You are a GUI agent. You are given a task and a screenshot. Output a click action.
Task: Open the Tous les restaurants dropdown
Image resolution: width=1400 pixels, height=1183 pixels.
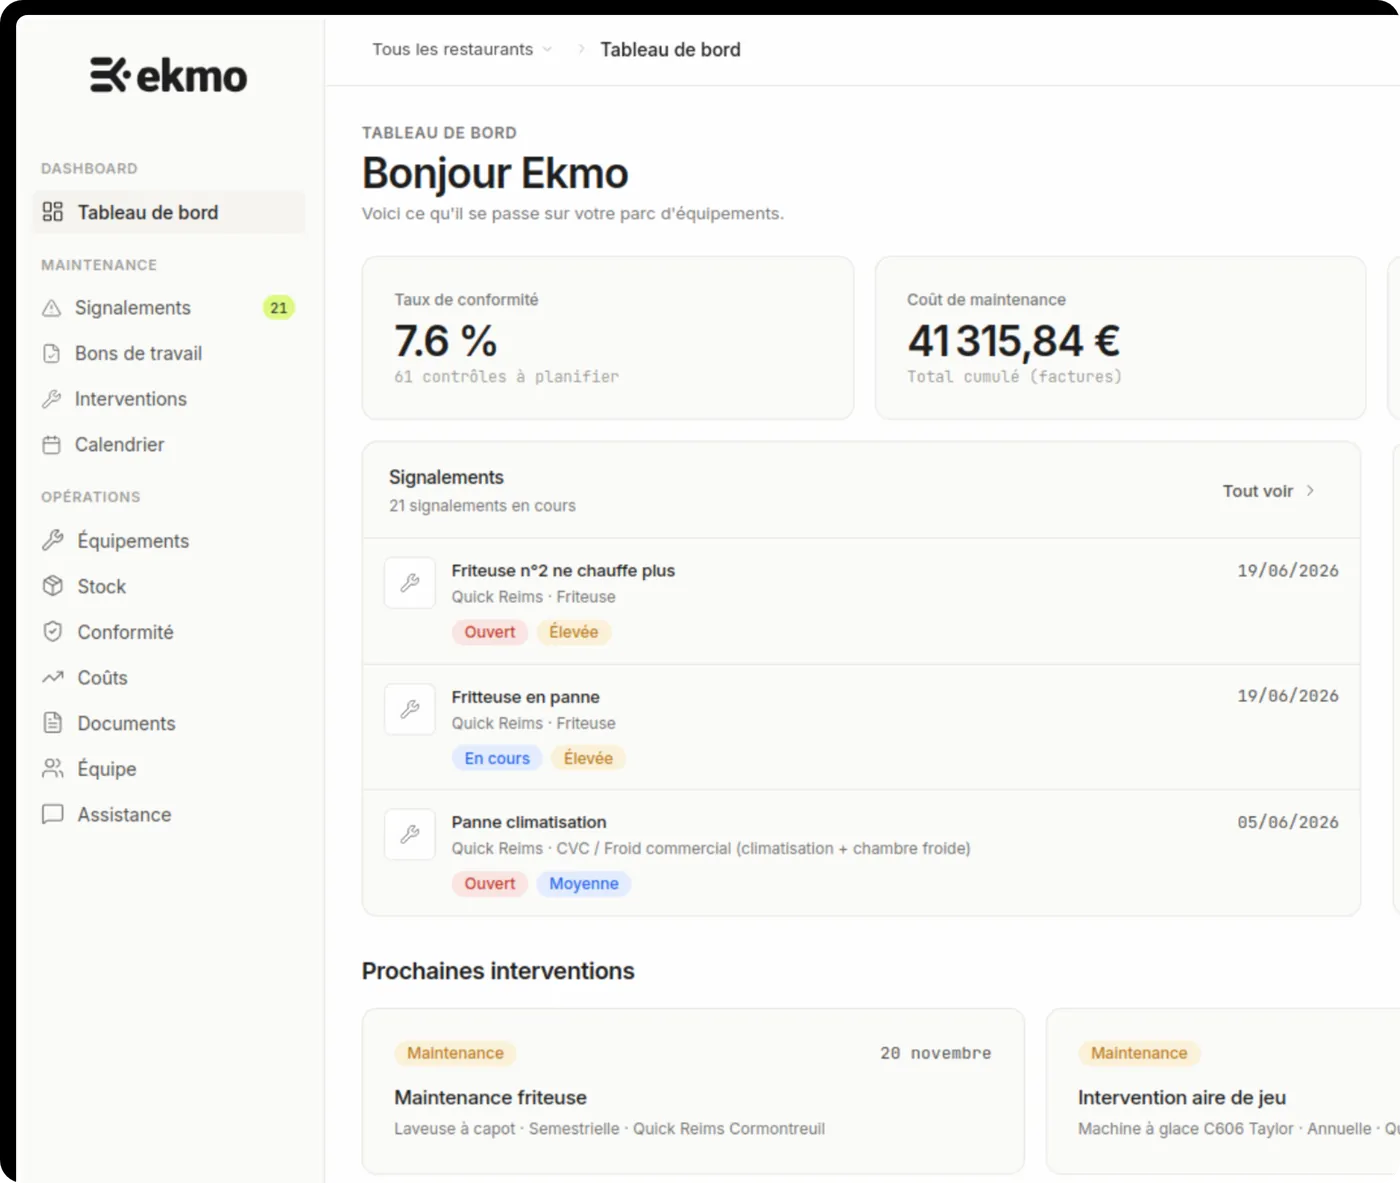tap(462, 49)
